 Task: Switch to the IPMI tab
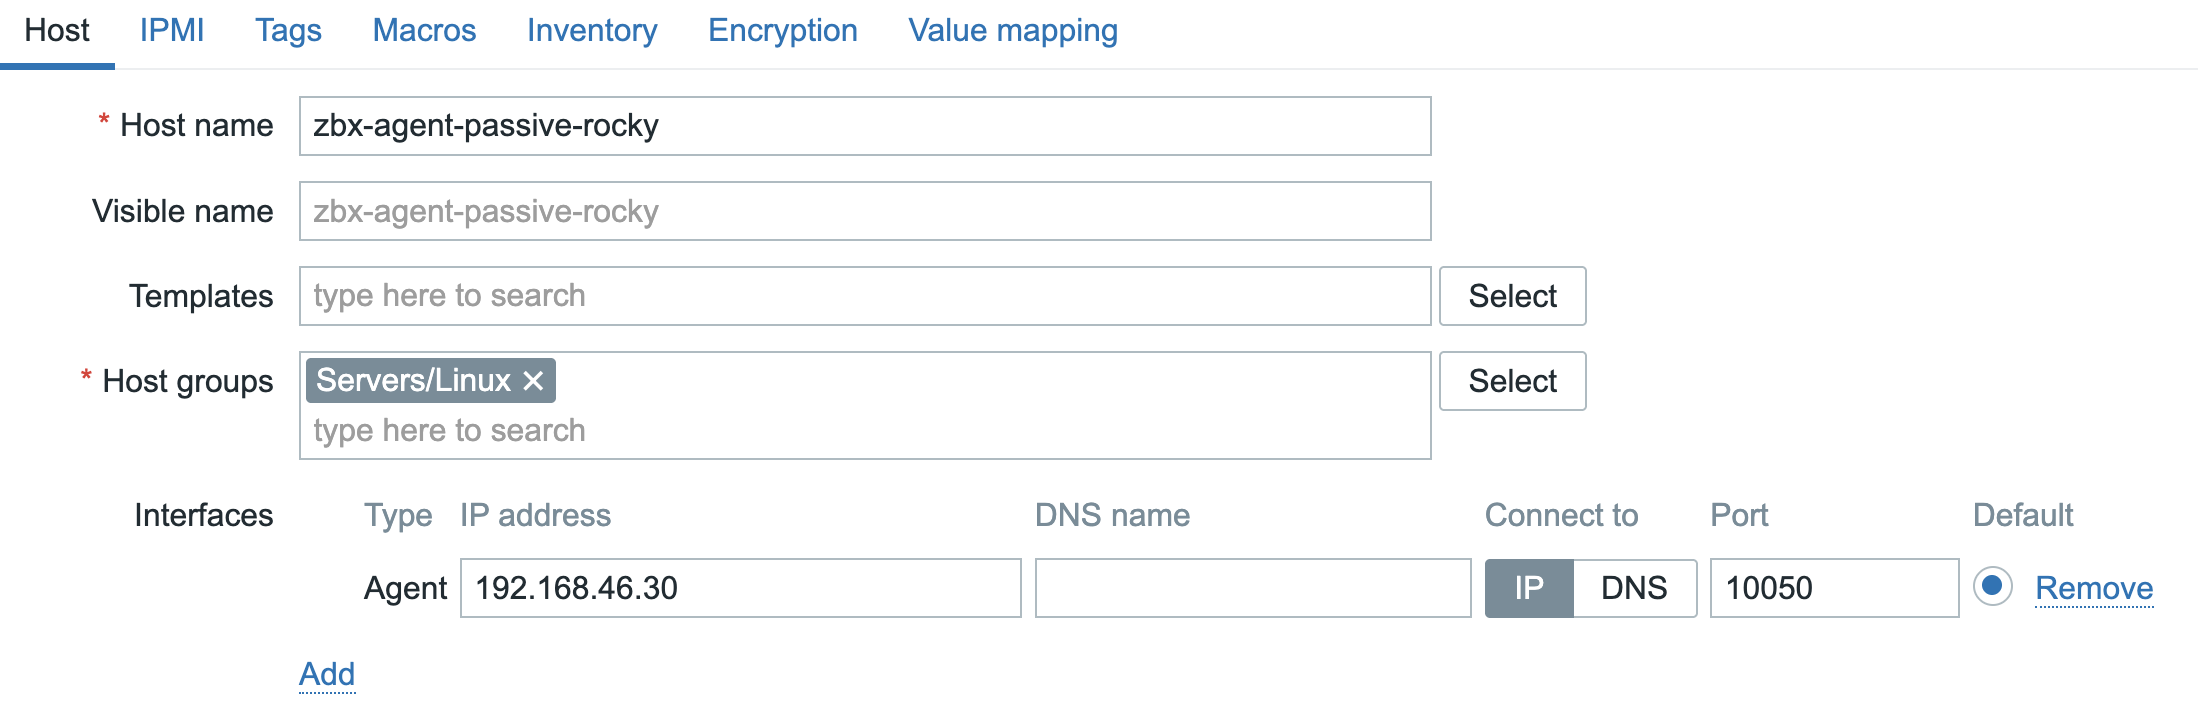point(171,30)
